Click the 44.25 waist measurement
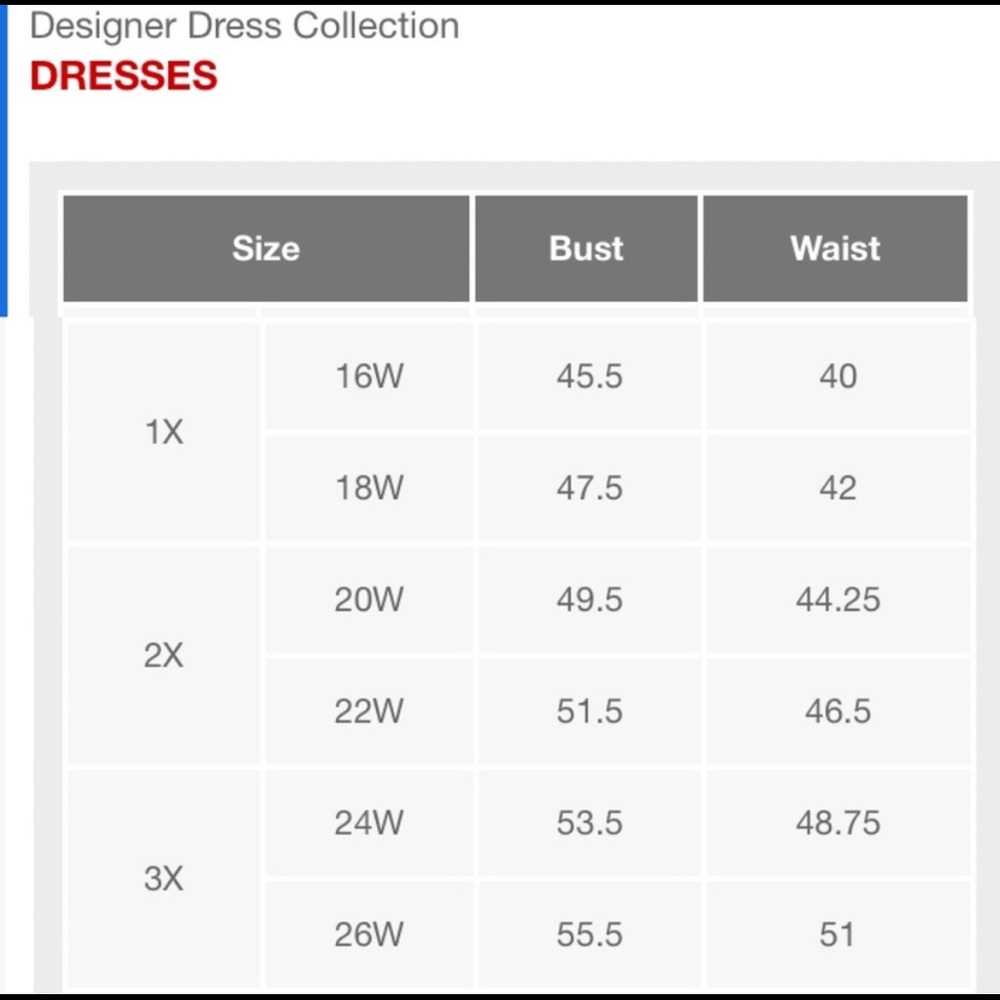The height and width of the screenshot is (1000, 1000). point(838,599)
